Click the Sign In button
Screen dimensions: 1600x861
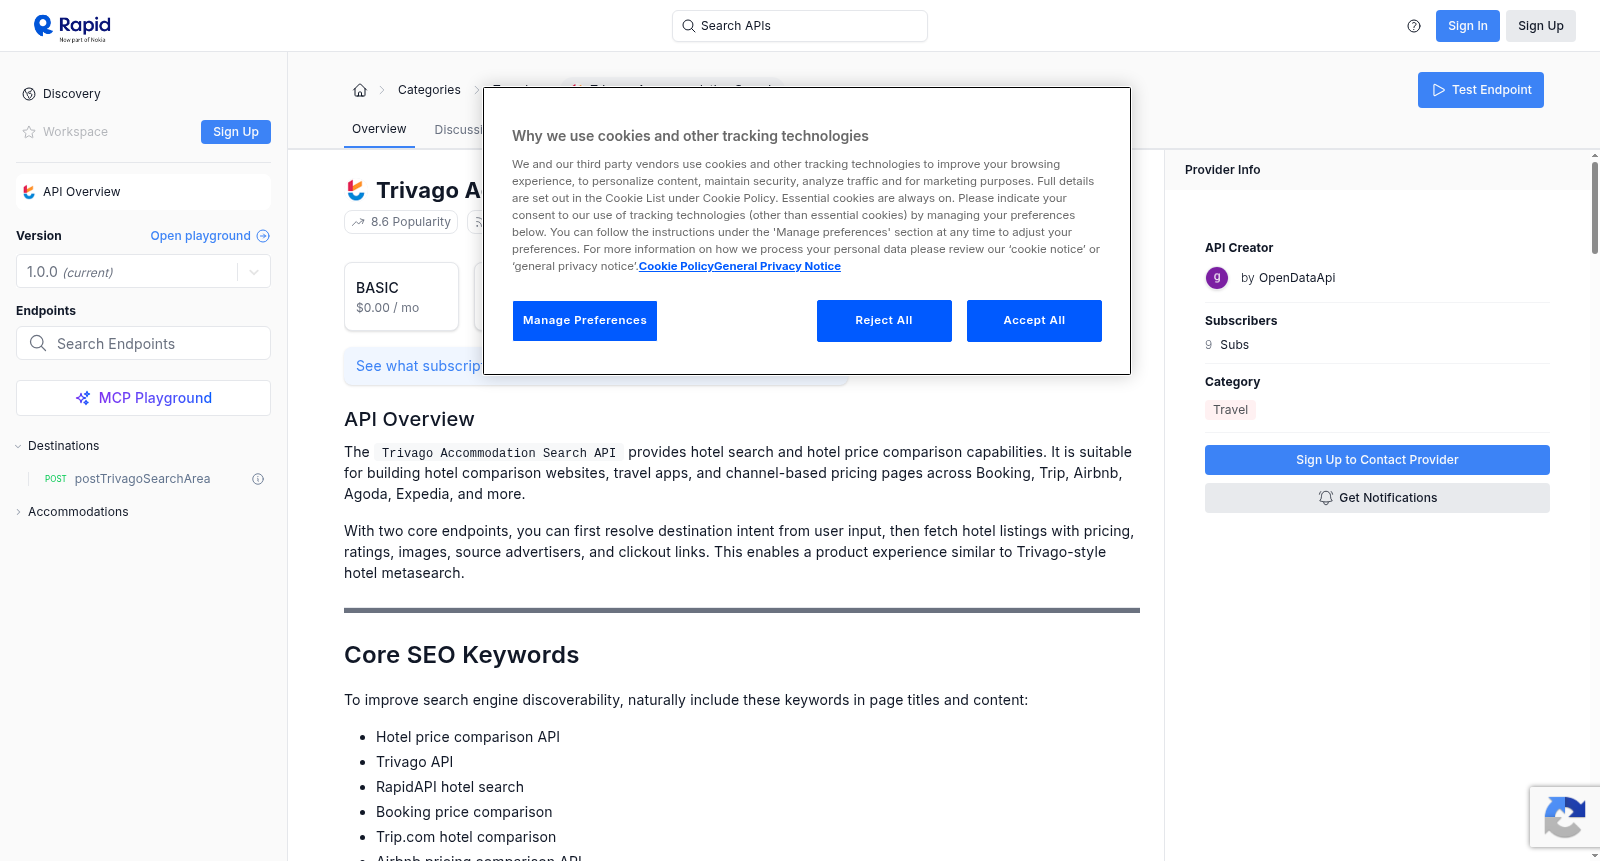pyautogui.click(x=1467, y=26)
